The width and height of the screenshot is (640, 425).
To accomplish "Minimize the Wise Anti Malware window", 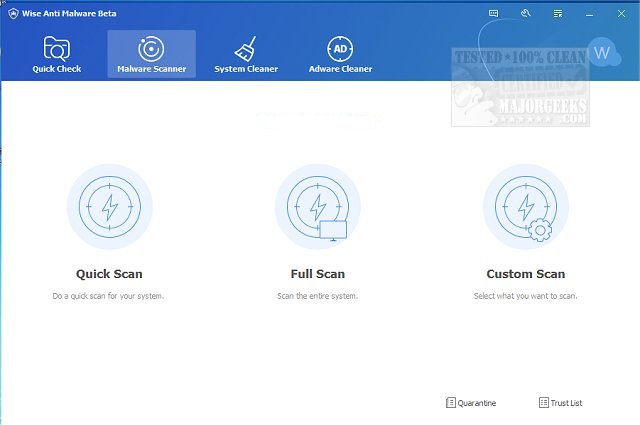I will pyautogui.click(x=589, y=15).
